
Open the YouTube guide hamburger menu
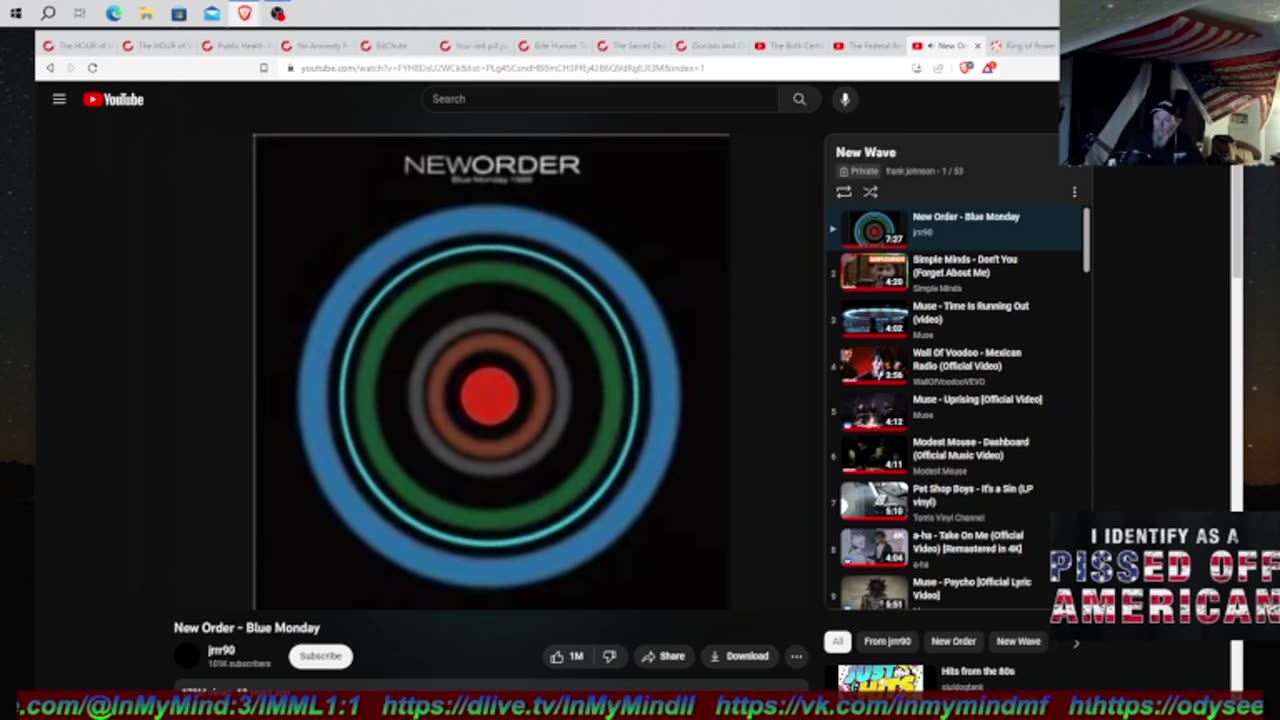point(59,99)
